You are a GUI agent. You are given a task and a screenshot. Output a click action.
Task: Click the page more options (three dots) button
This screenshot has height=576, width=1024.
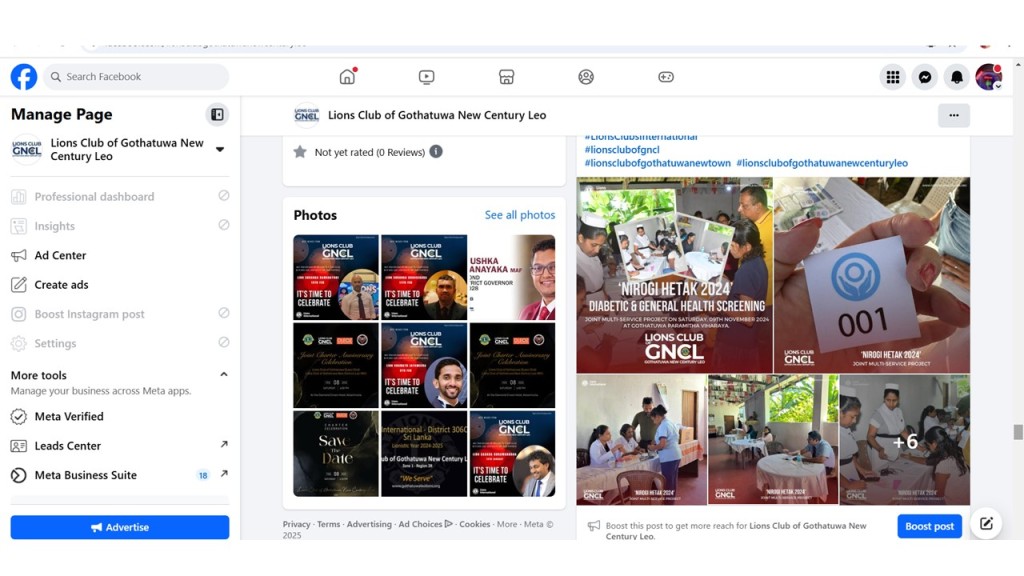953,116
